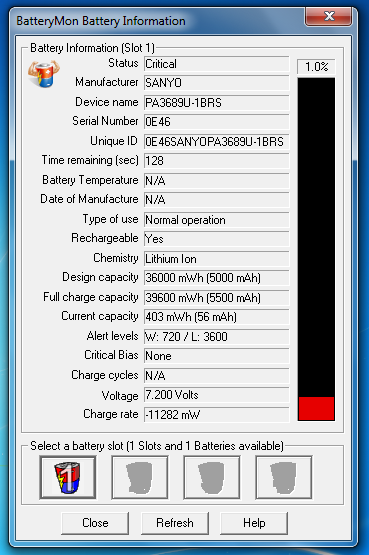369x555 pixels.
Task: Select battery slot 1 icon
Action: coord(68,477)
